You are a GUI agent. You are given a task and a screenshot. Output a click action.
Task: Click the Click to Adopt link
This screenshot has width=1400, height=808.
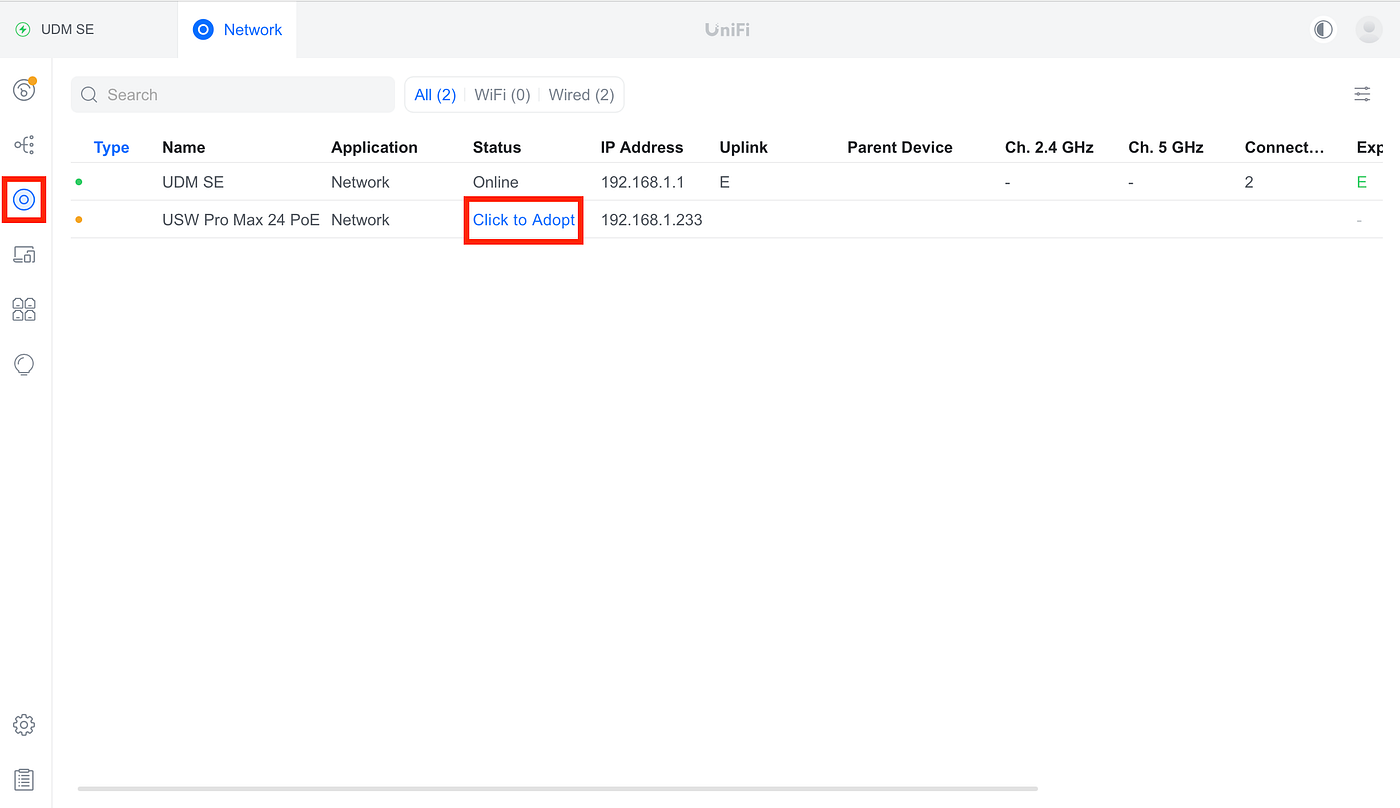pos(524,220)
